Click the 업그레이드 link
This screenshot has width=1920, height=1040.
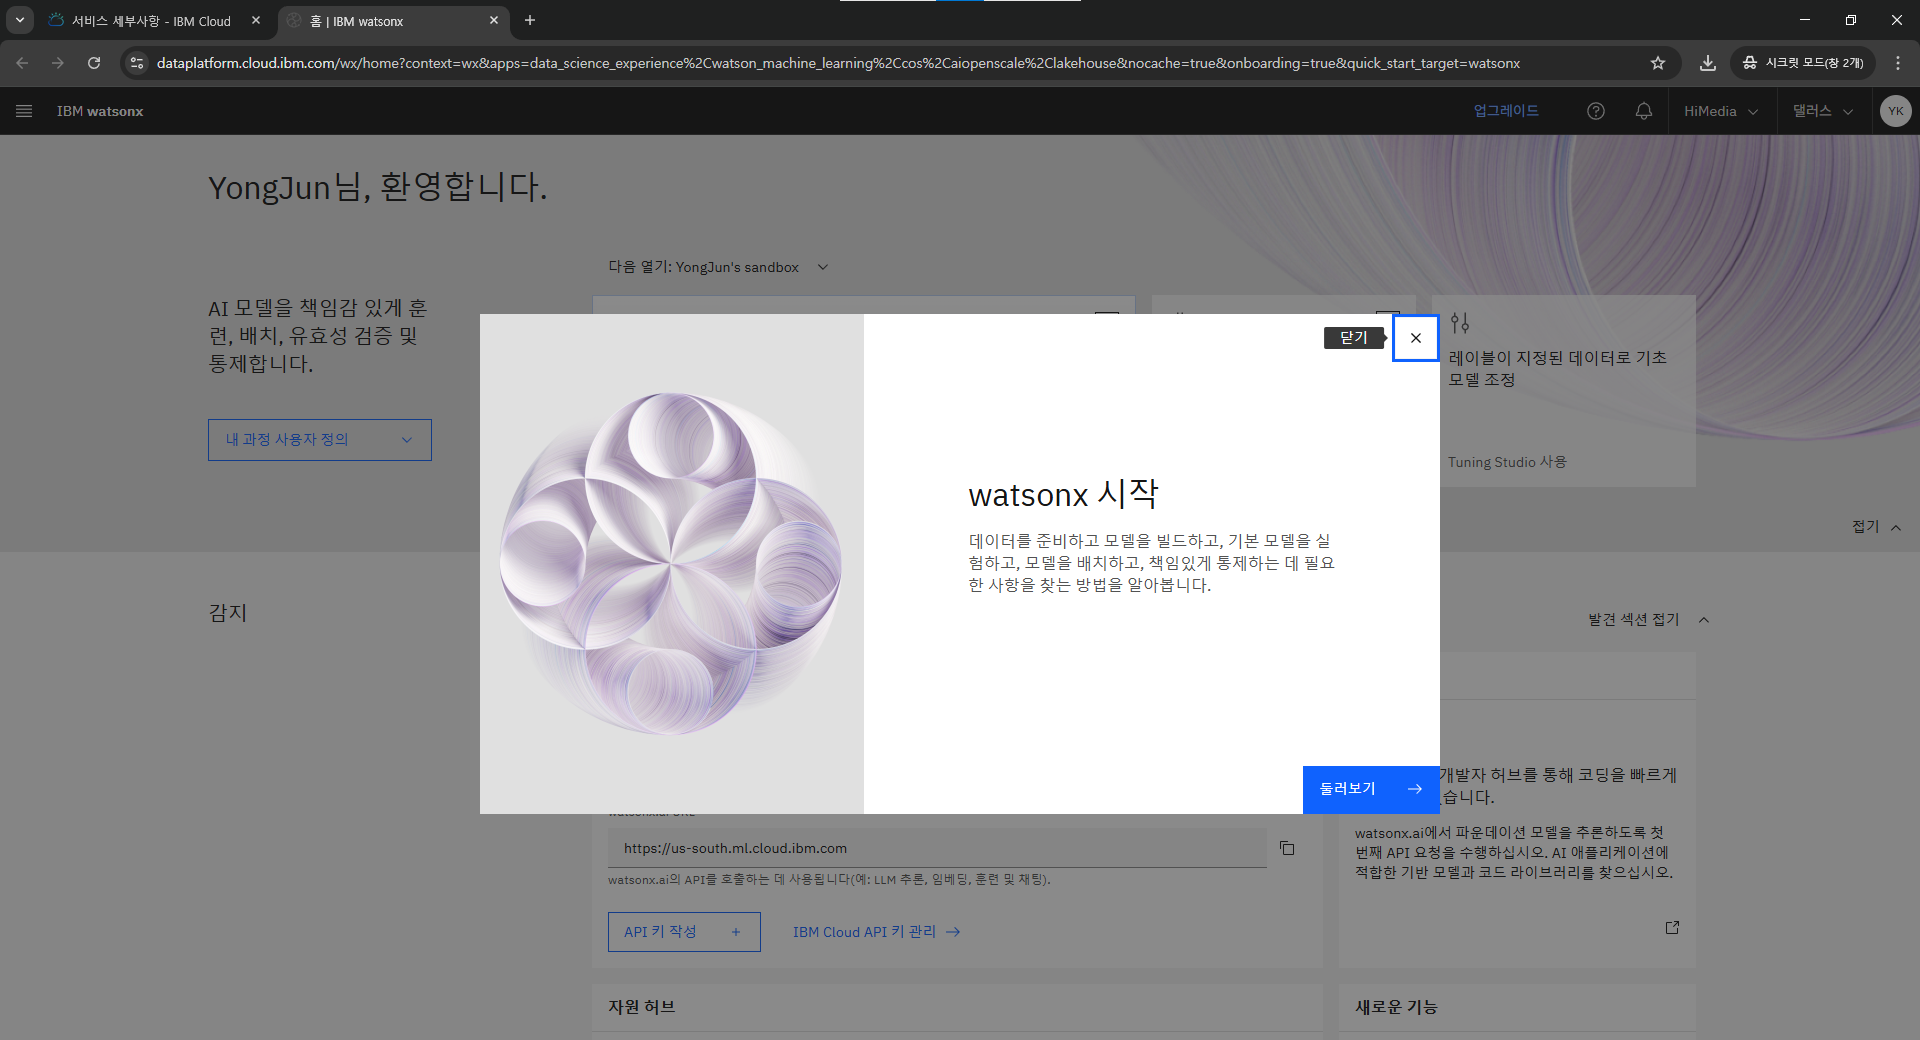pos(1506,111)
